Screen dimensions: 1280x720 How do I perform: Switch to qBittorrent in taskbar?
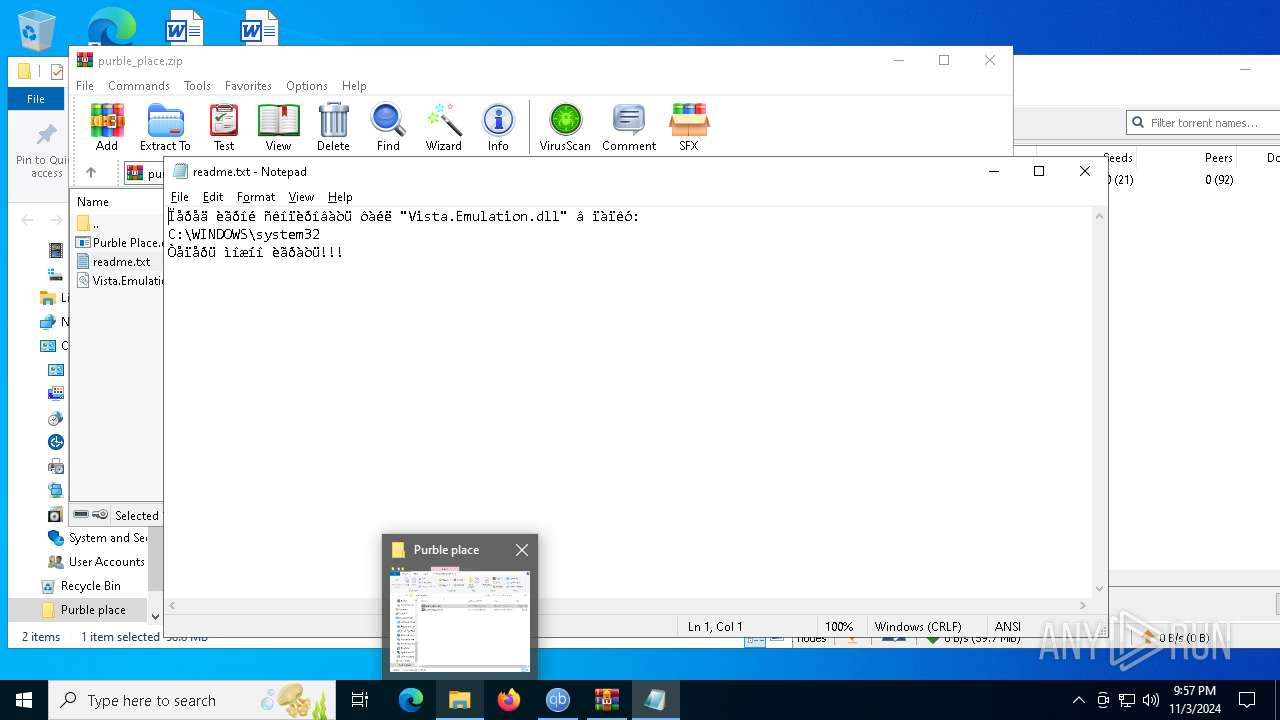point(557,700)
